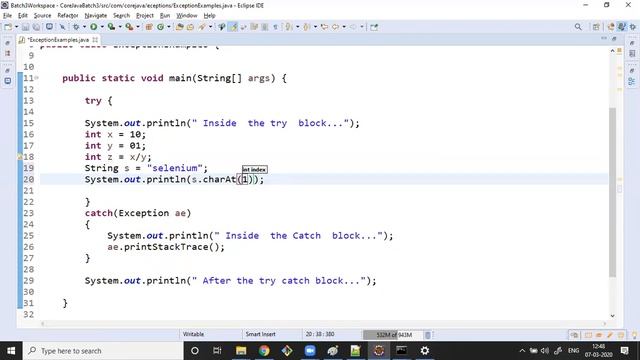The height and width of the screenshot is (360, 640).
Task: Click the Next Annotation icon
Action: click(x=289, y=27)
